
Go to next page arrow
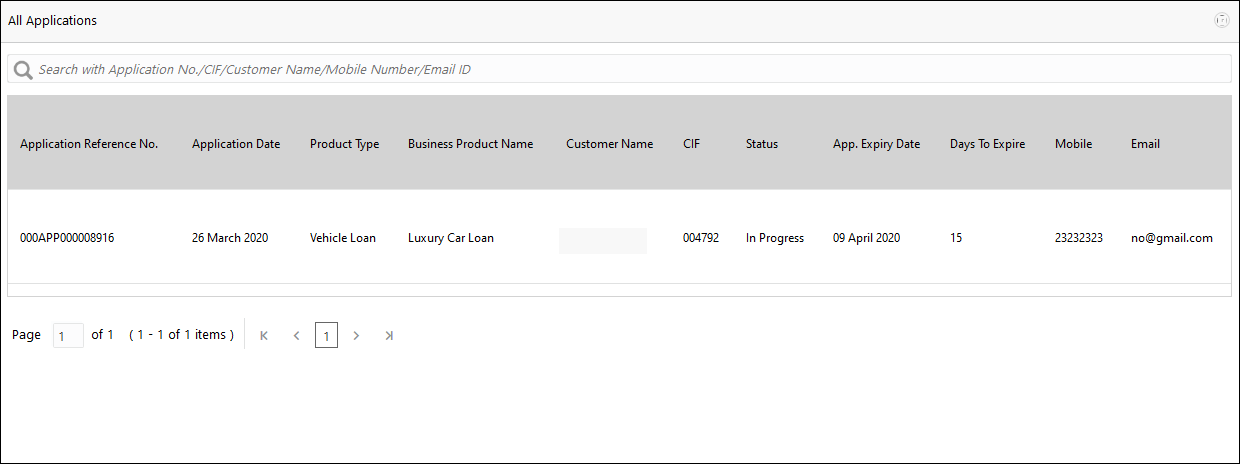[x=356, y=336]
